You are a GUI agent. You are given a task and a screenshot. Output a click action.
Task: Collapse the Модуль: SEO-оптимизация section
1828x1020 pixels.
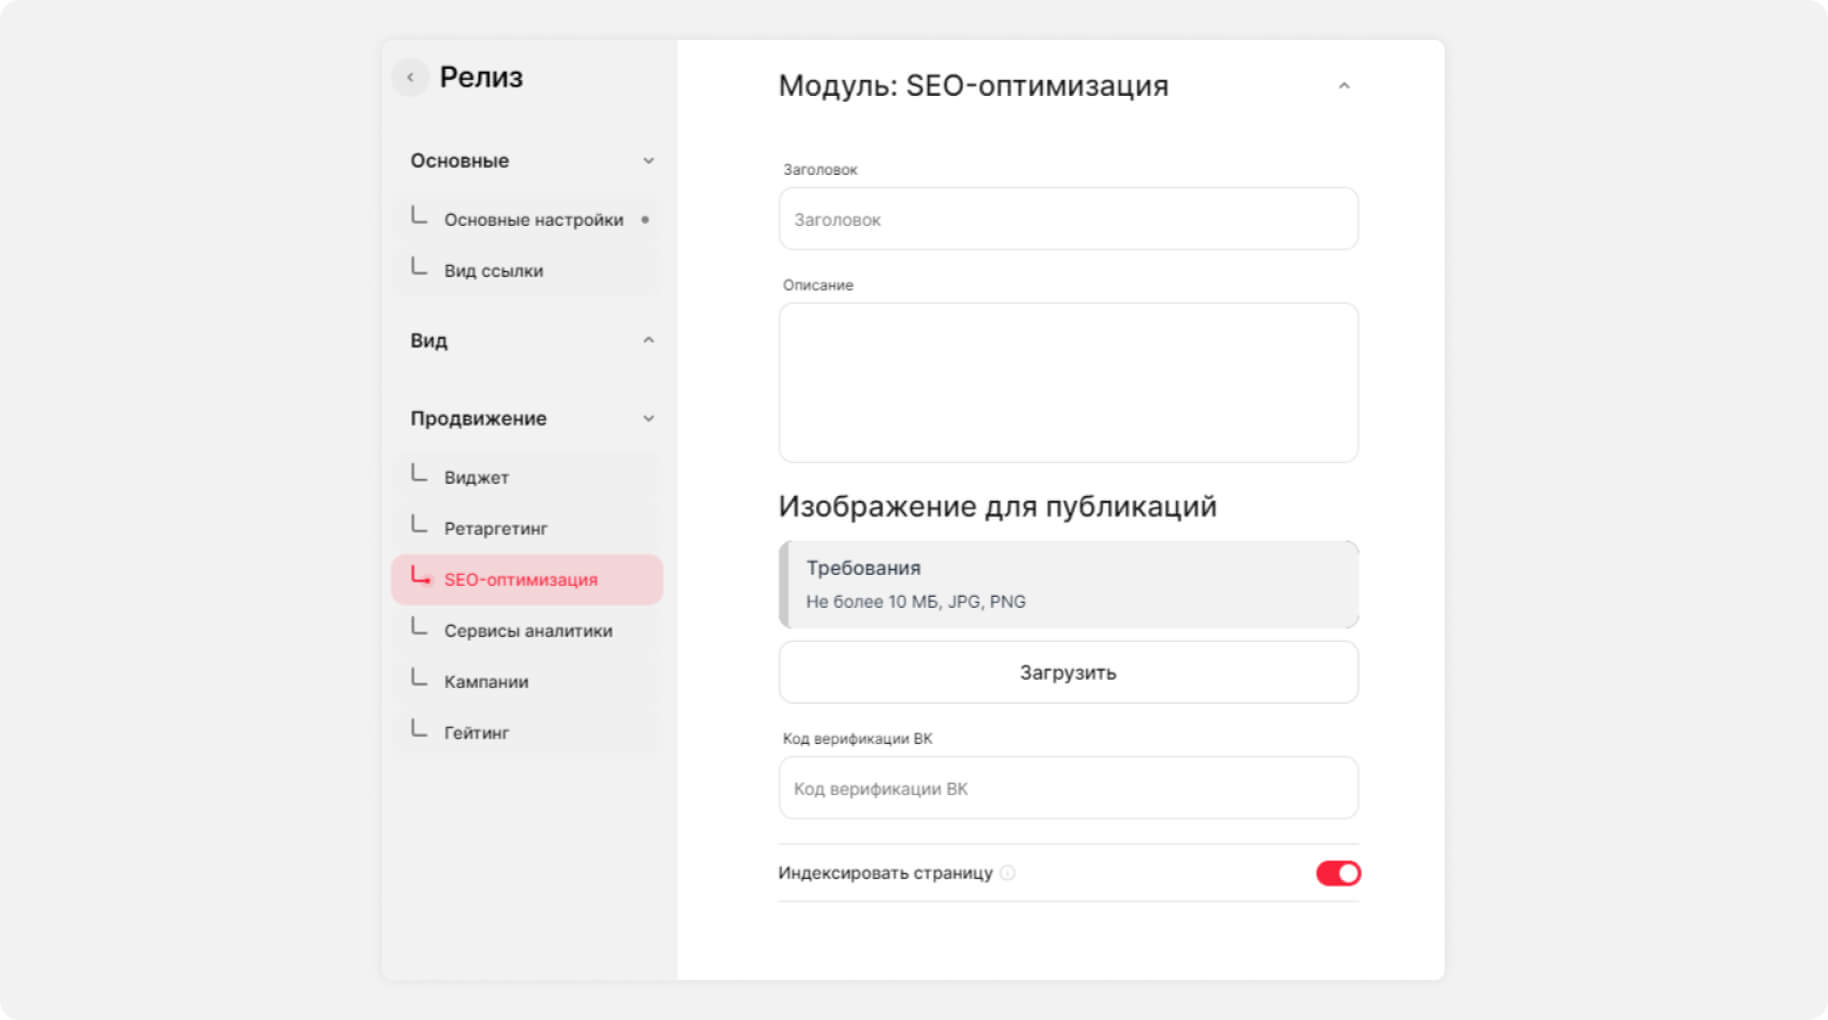pos(1344,86)
